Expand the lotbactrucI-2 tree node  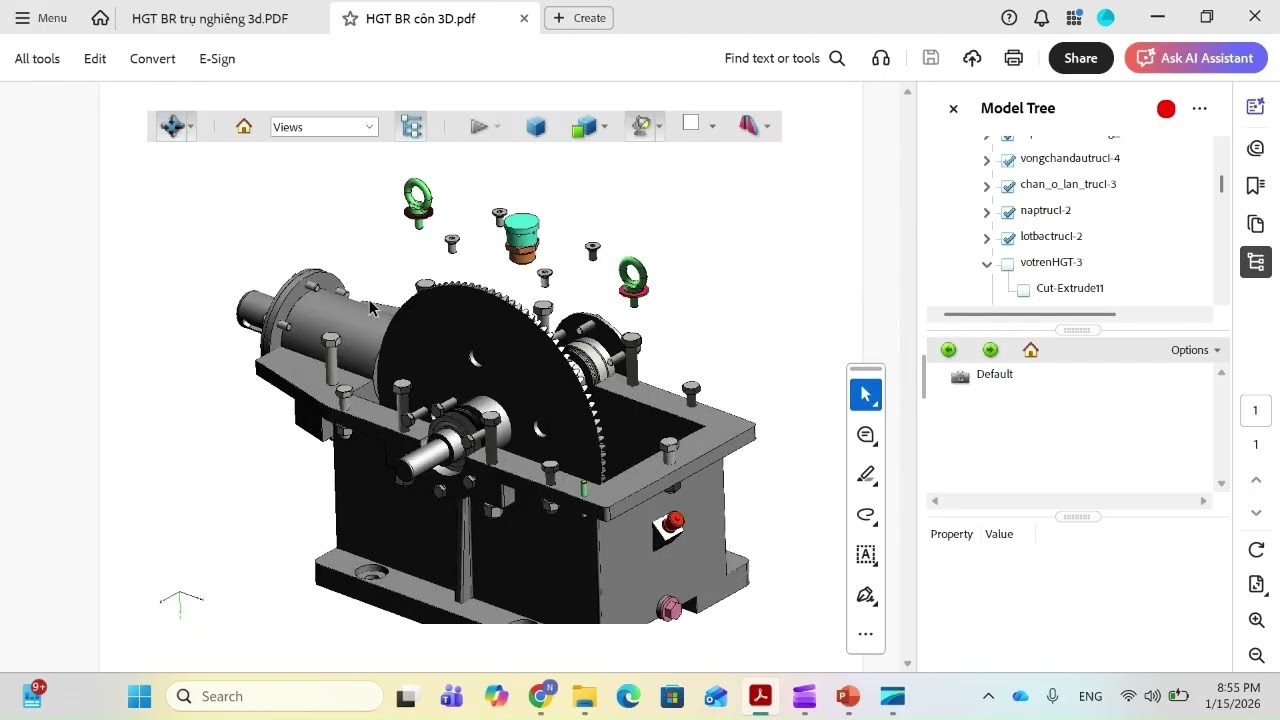click(x=987, y=238)
